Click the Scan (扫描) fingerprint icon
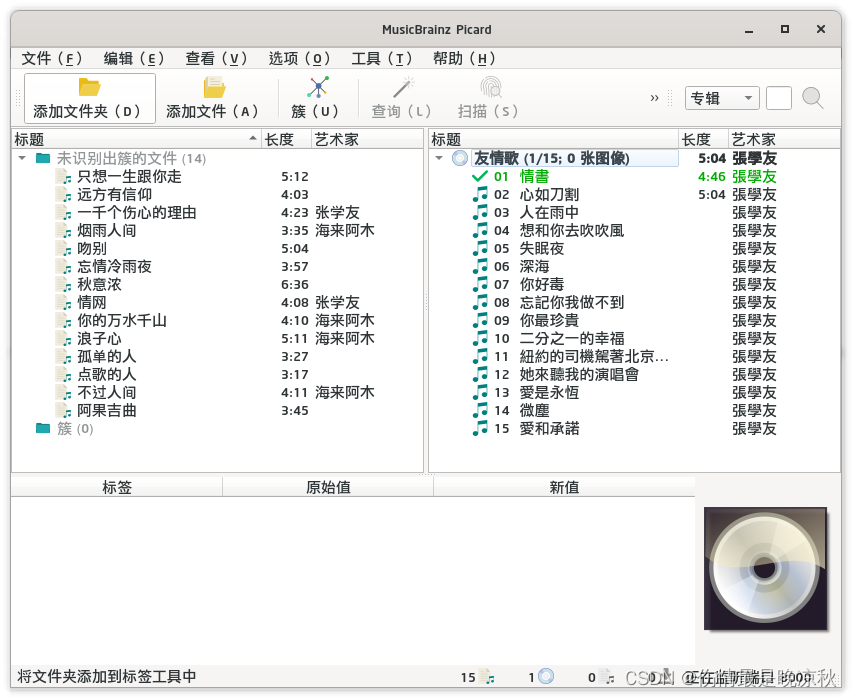852x698 pixels. [x=490, y=87]
